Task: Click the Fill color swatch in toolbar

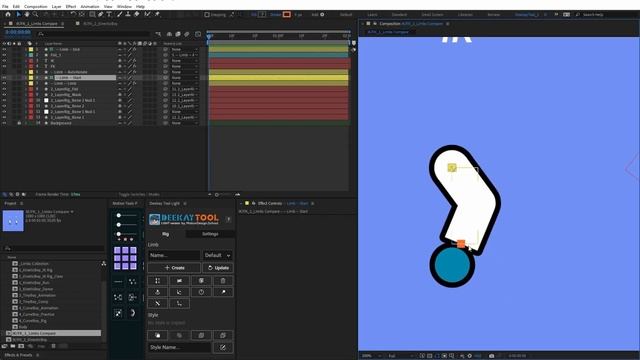Action: pos(262,15)
